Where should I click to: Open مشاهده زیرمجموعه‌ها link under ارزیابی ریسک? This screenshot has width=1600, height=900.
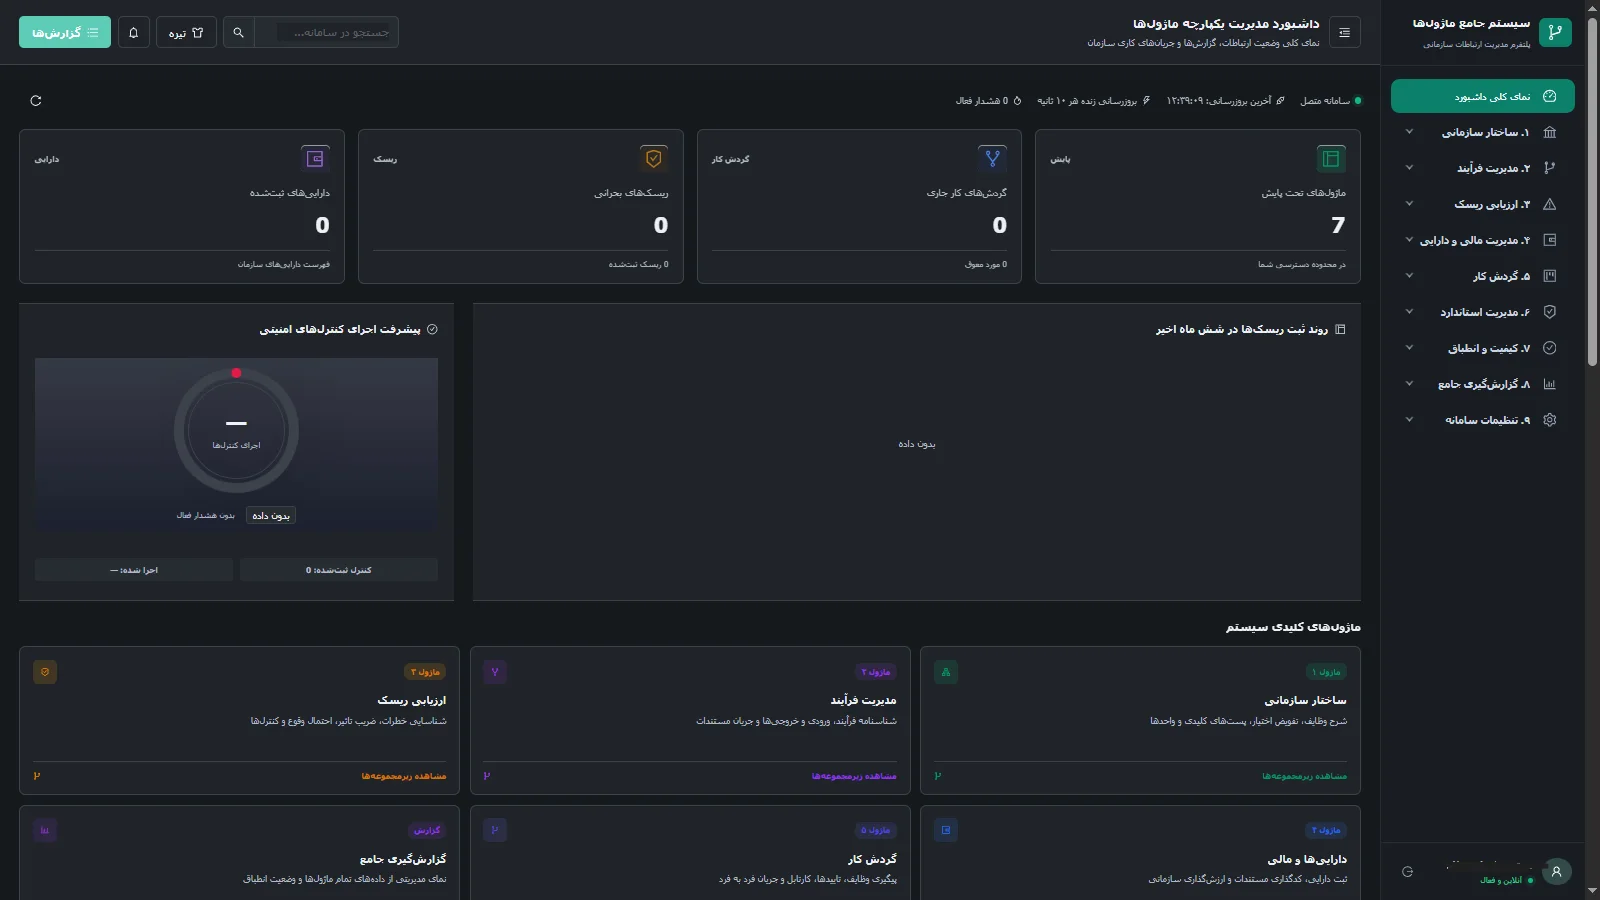(x=404, y=776)
